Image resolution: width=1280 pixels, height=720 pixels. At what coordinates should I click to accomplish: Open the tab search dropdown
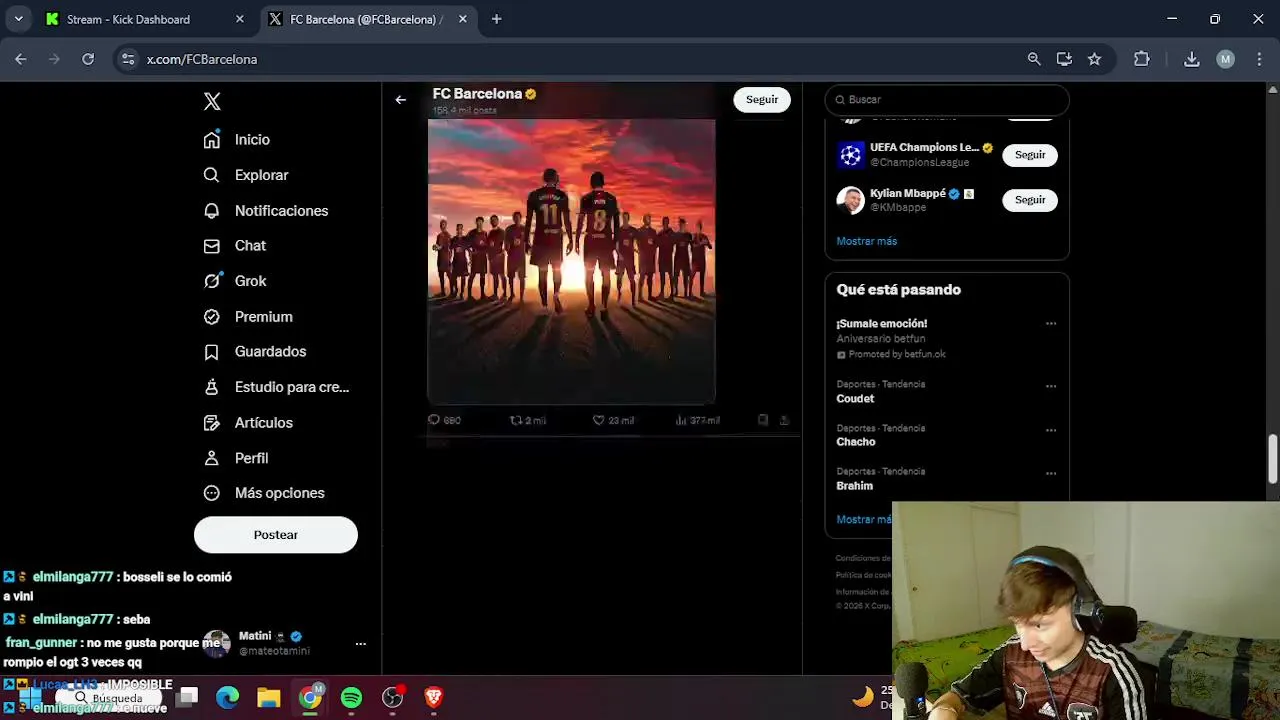(x=18, y=19)
